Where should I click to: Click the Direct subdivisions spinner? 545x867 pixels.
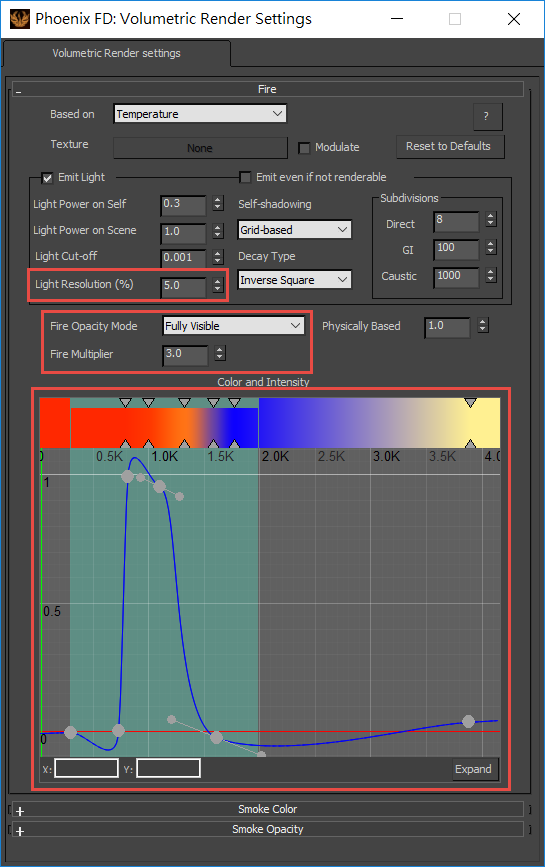click(491, 220)
